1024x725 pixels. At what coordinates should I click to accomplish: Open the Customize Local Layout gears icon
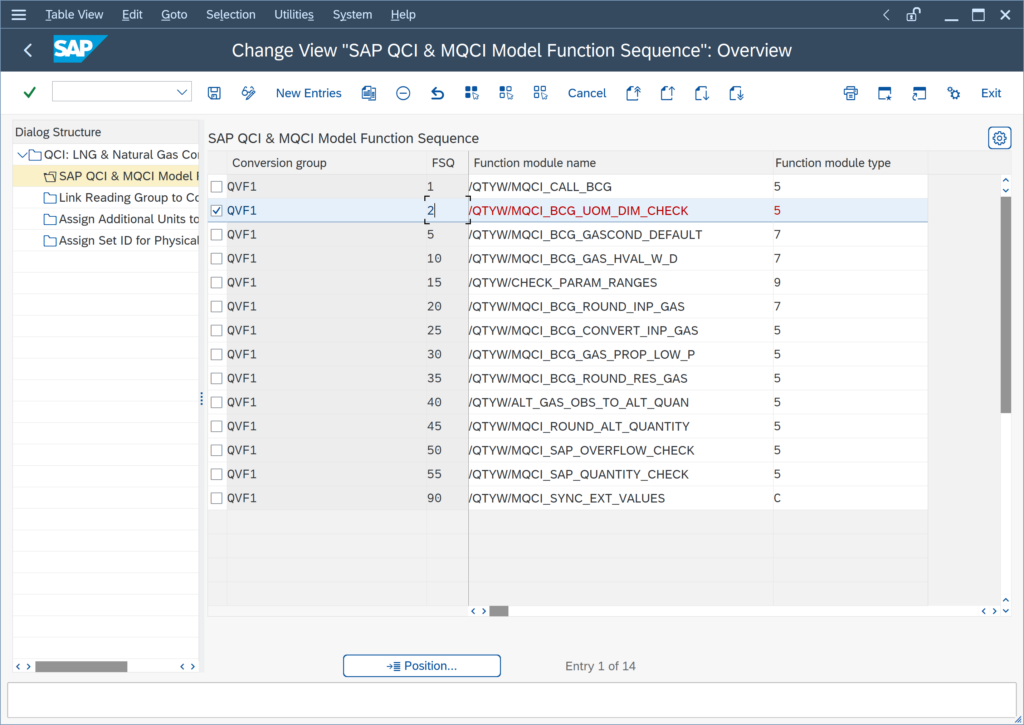coord(953,93)
